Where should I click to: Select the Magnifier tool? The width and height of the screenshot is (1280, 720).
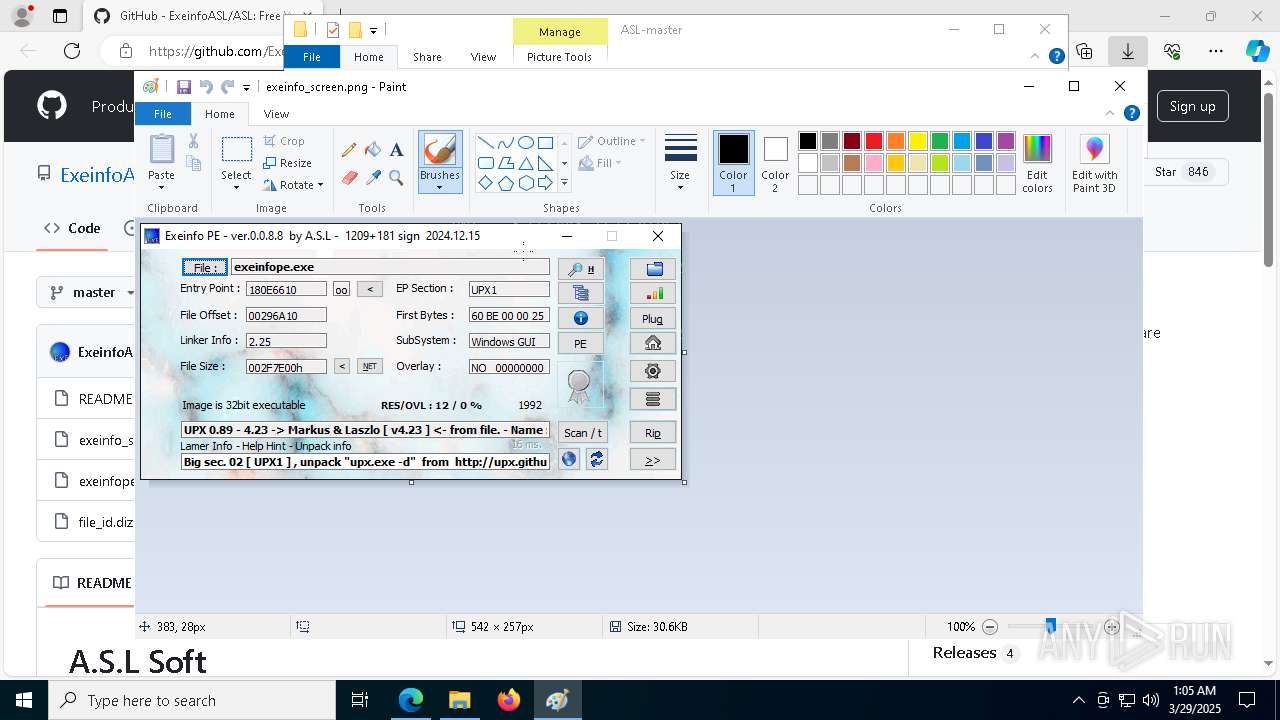click(396, 178)
